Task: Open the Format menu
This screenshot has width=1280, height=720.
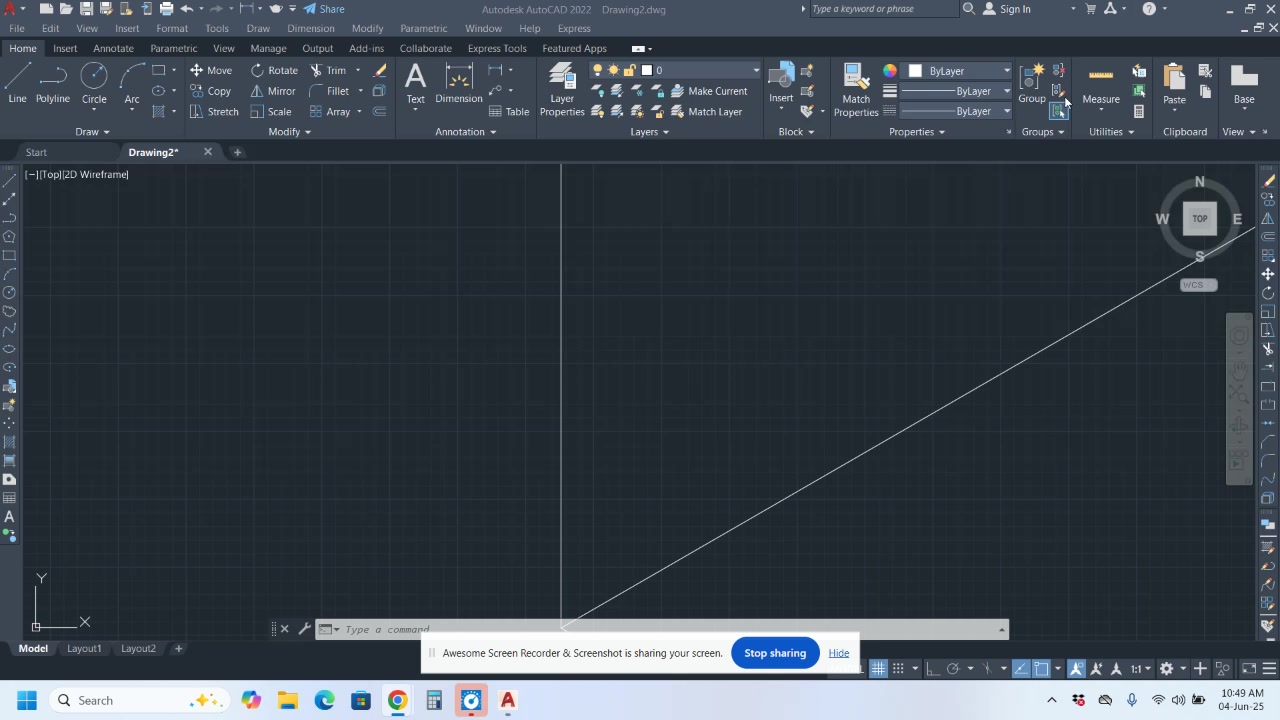Action: click(x=172, y=28)
